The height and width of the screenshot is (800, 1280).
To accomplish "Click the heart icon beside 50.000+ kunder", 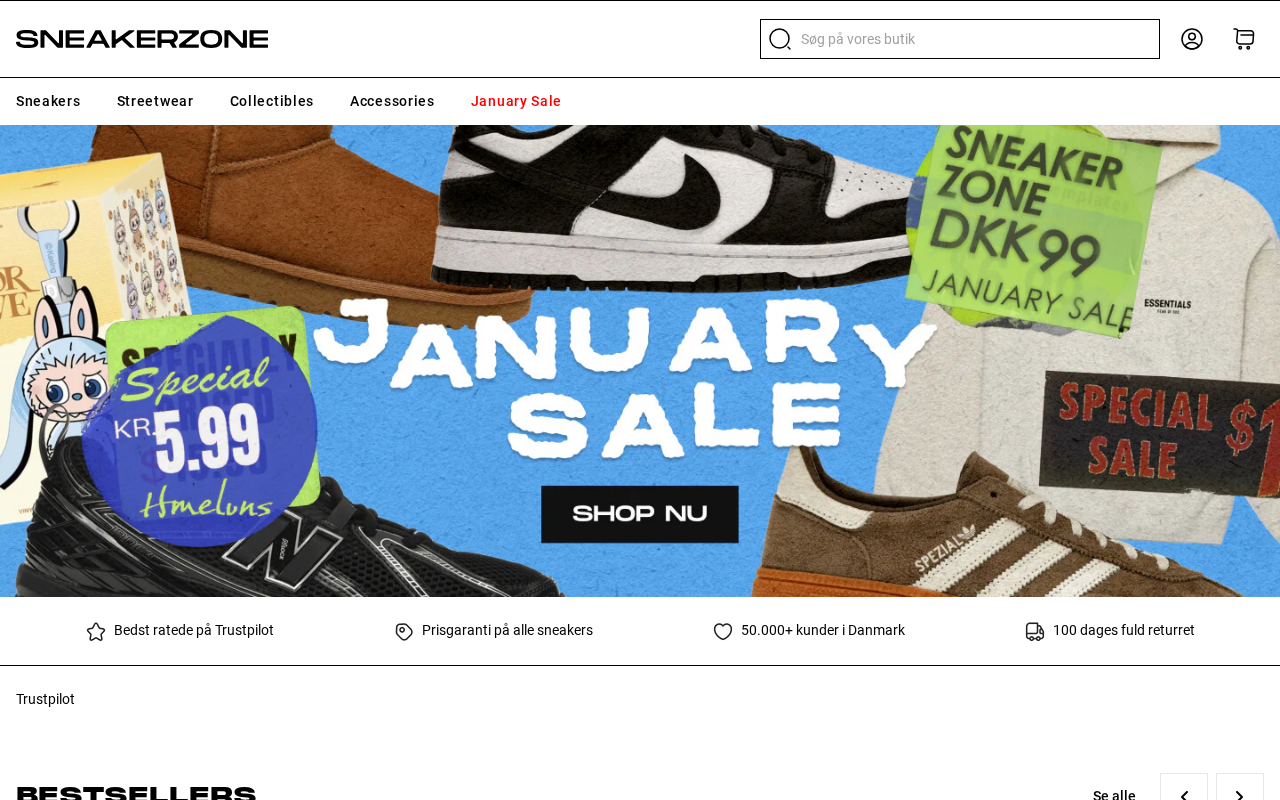I will [723, 631].
